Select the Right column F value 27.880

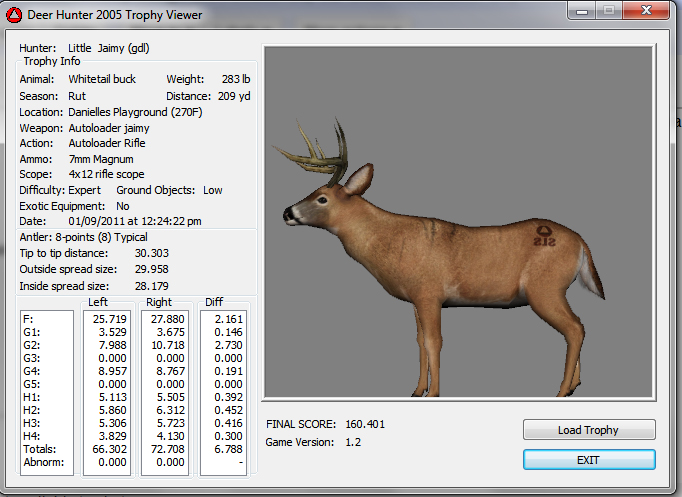click(165, 318)
